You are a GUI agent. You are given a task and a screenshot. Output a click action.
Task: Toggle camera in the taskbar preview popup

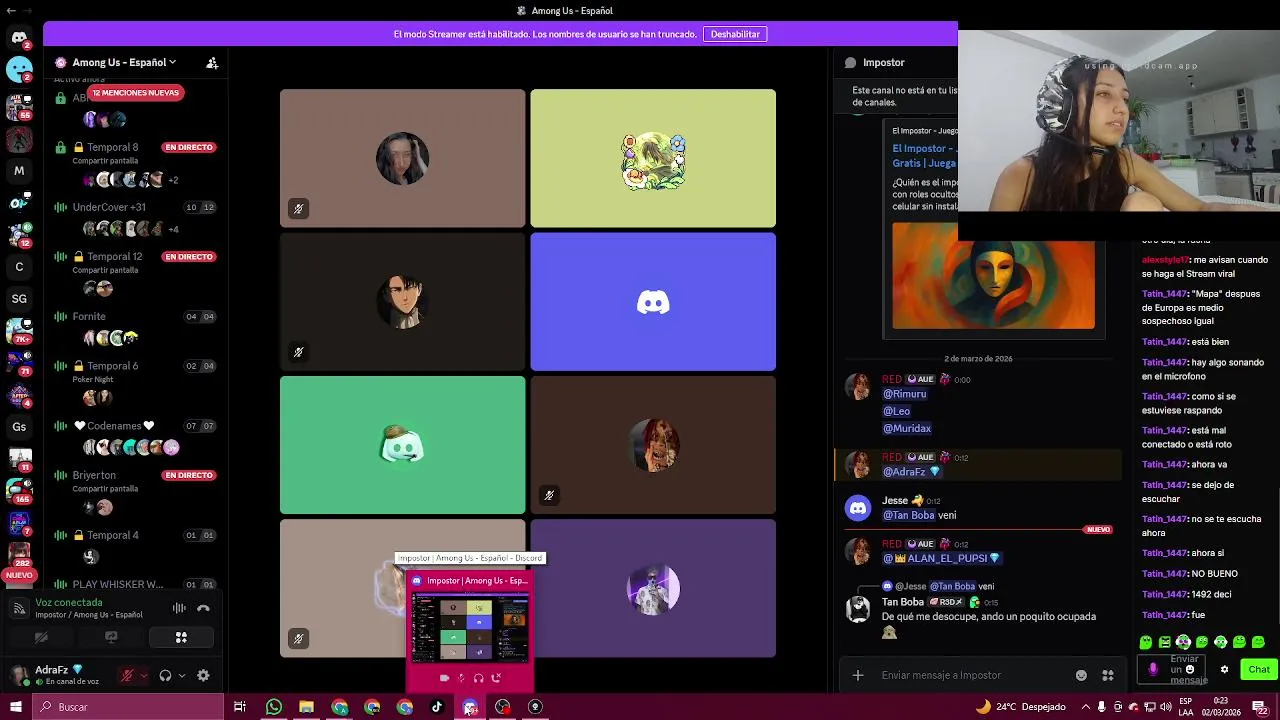point(444,678)
